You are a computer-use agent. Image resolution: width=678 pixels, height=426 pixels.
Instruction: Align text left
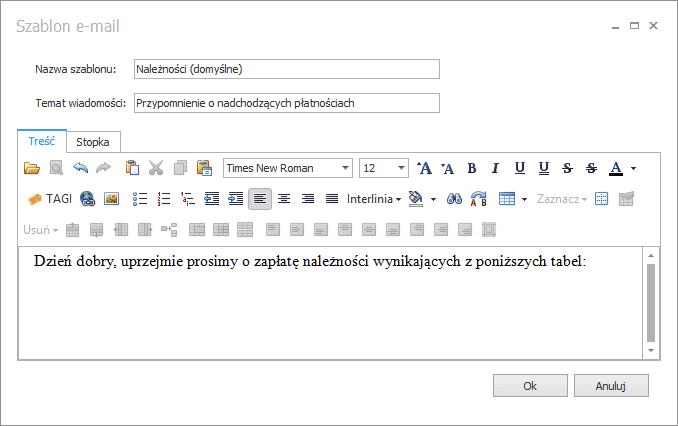pyautogui.click(x=260, y=199)
